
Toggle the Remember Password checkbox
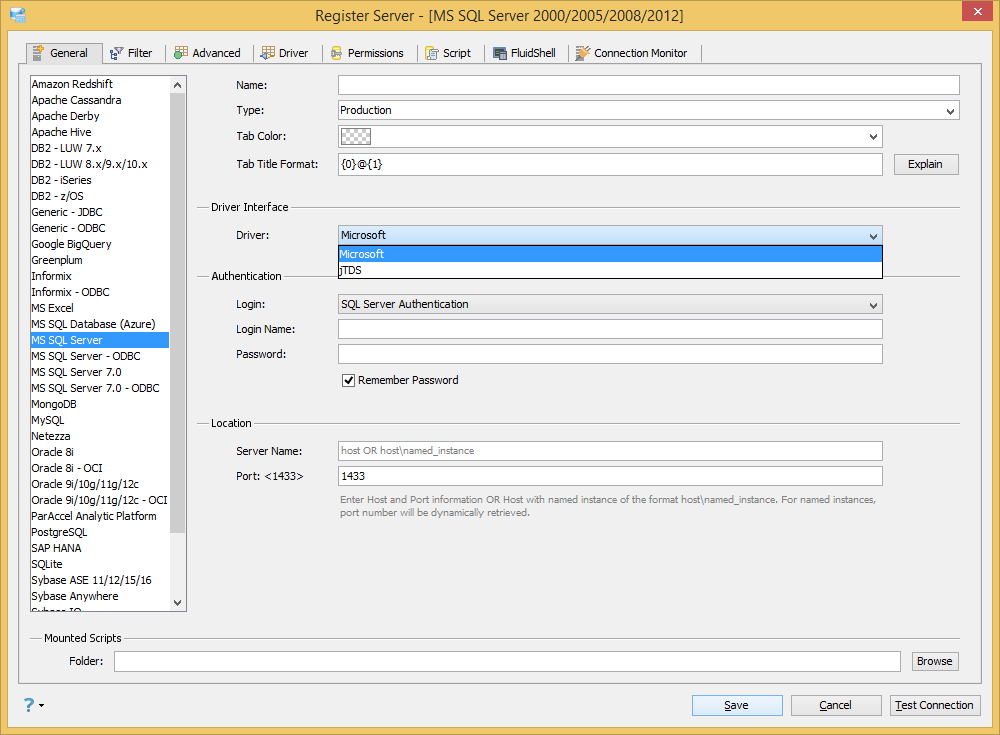[x=348, y=380]
